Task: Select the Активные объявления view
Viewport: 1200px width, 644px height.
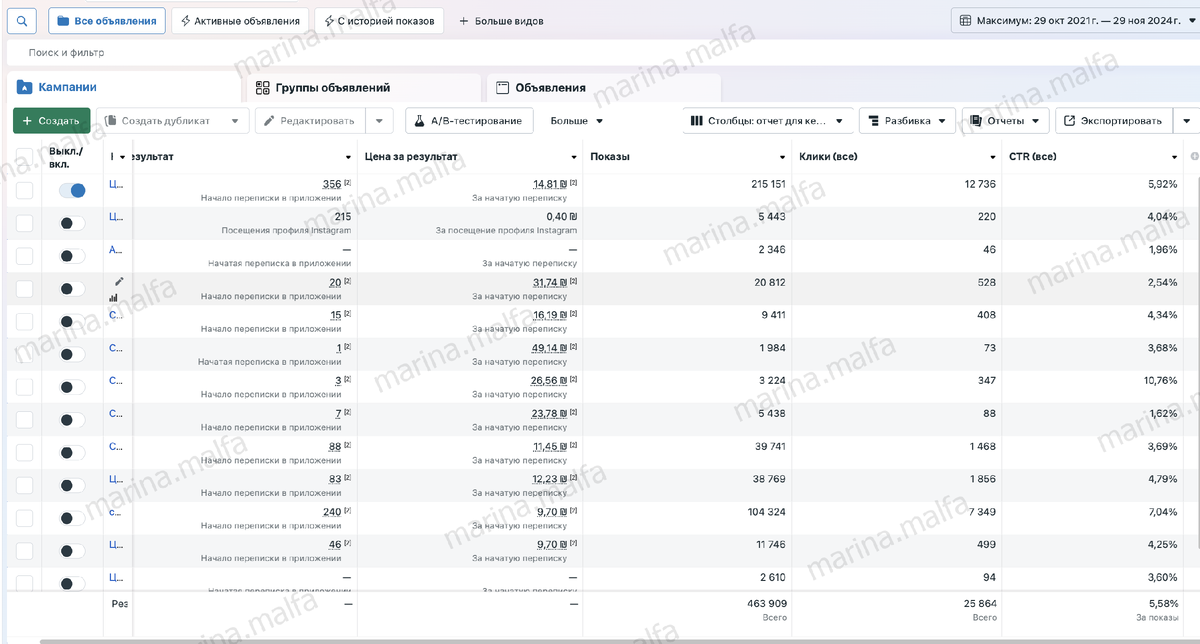Action: tap(239, 20)
